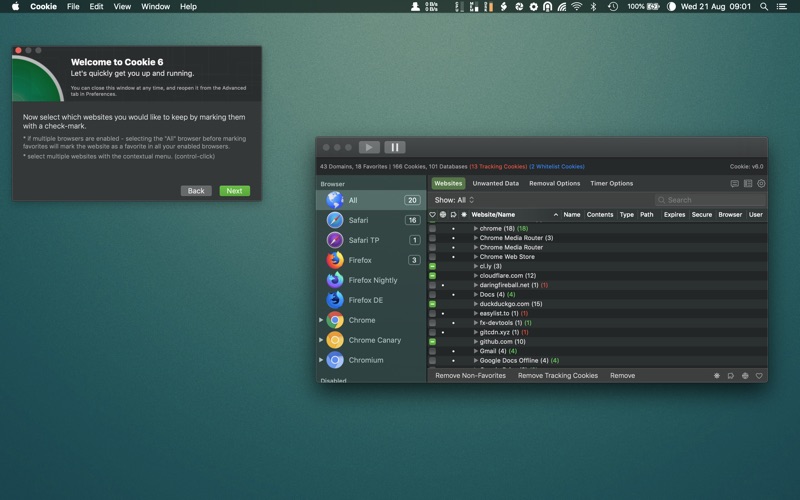
Task: Click the play button in Cookie toolbar
Action: coord(369,147)
